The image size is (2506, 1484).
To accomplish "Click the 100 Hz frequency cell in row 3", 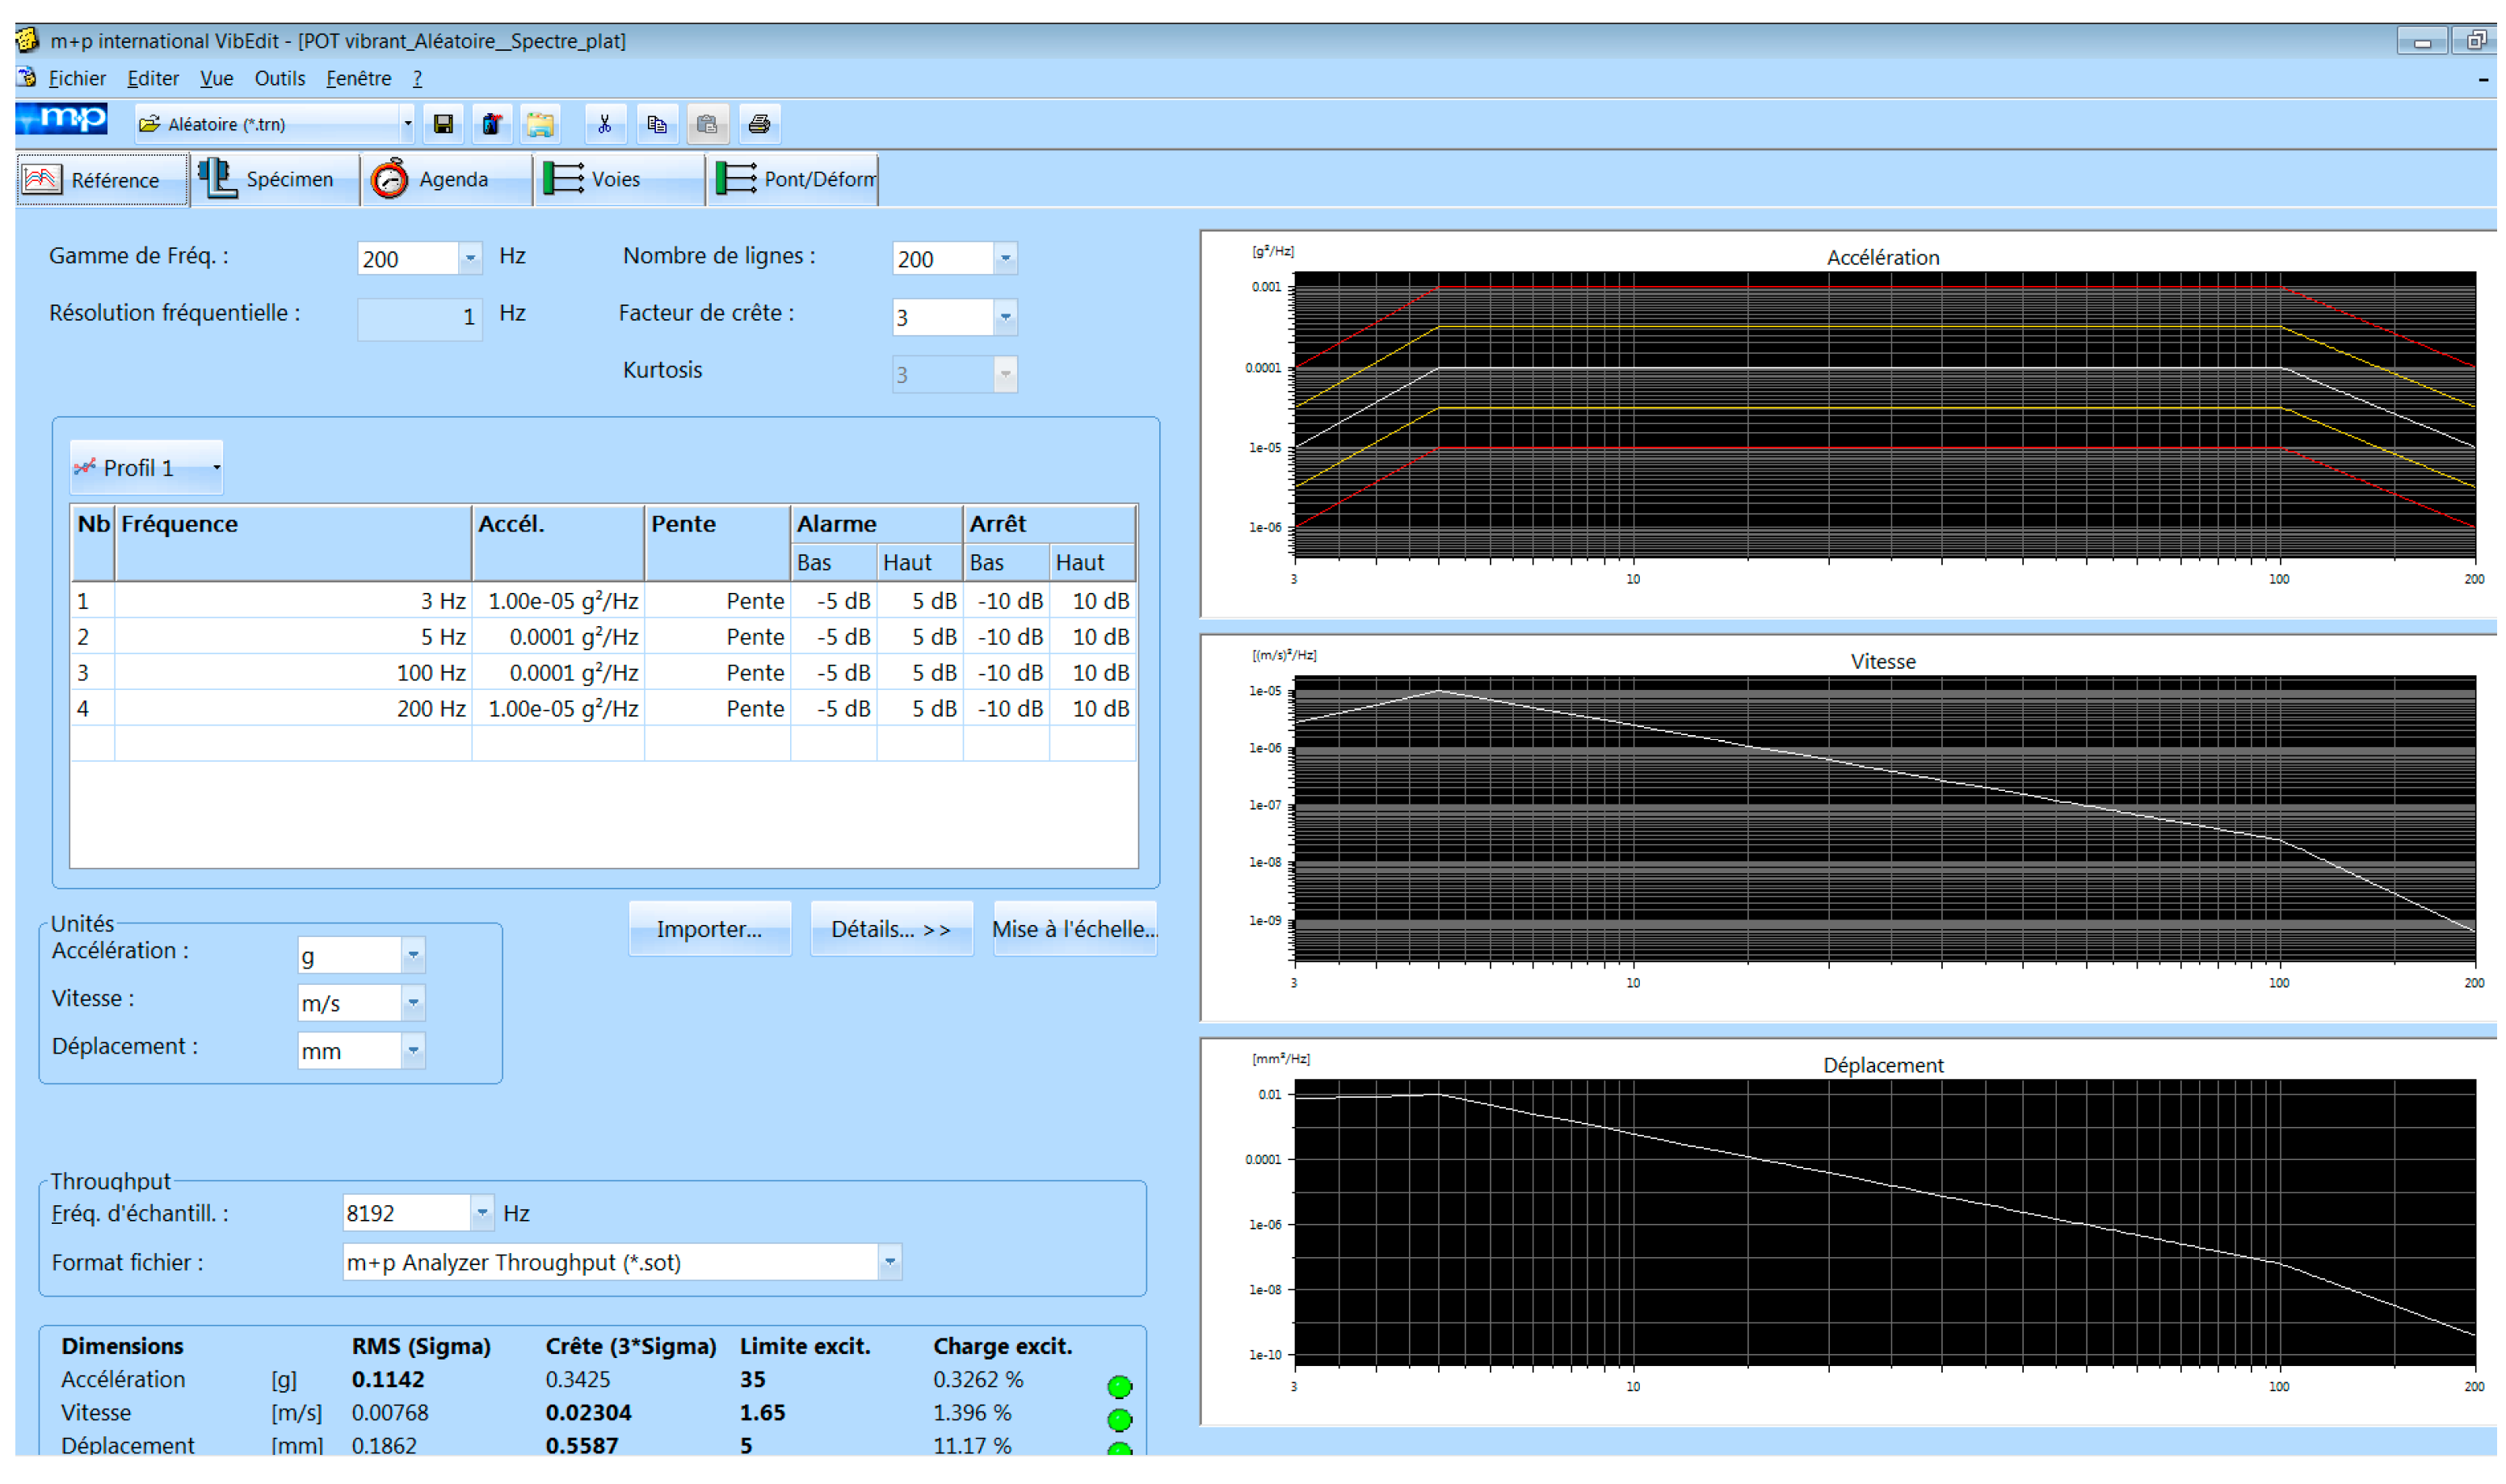I will click(293, 673).
